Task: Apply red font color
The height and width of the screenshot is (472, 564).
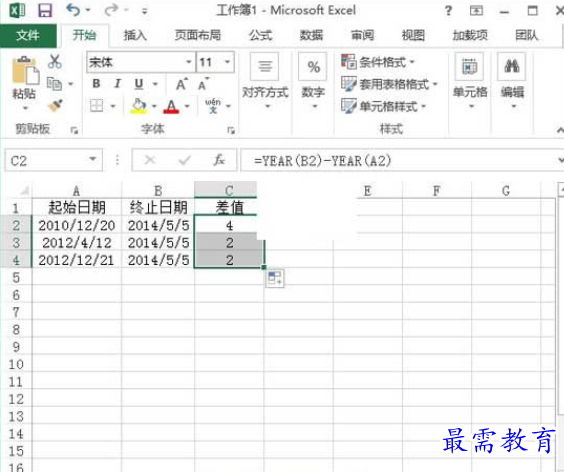Action: pos(171,106)
